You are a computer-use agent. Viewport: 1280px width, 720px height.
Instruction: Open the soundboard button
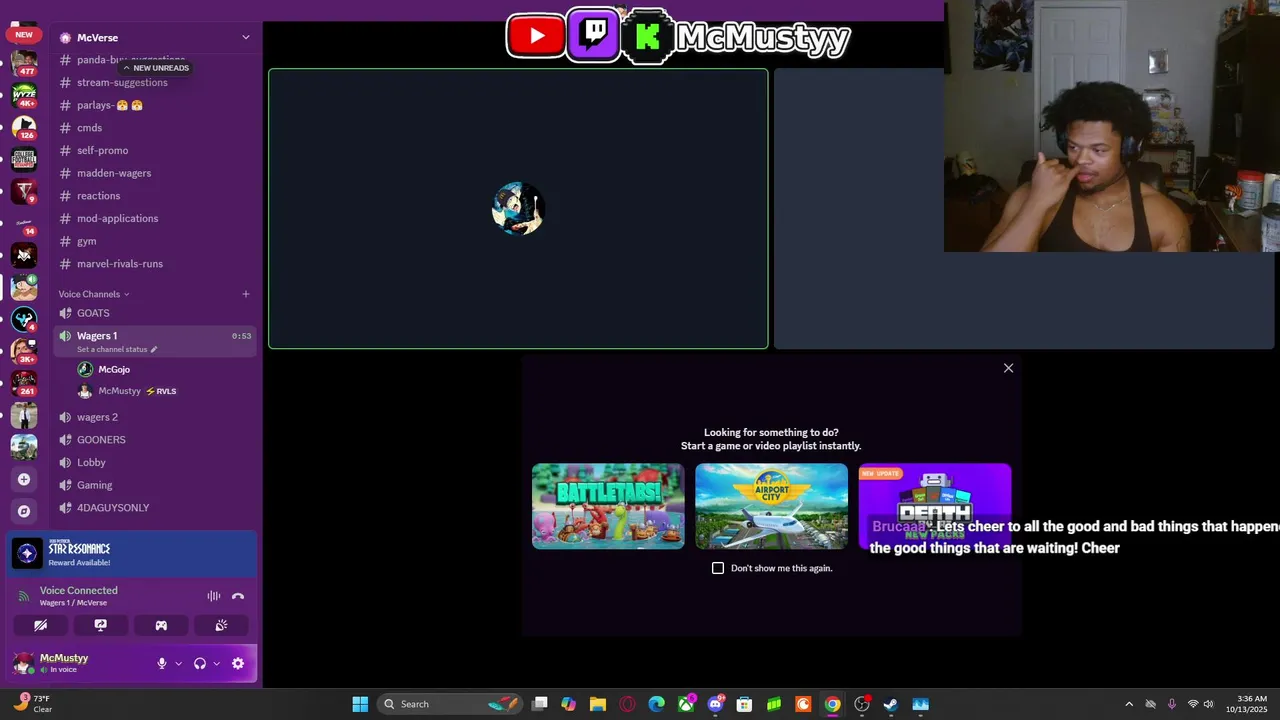221,625
